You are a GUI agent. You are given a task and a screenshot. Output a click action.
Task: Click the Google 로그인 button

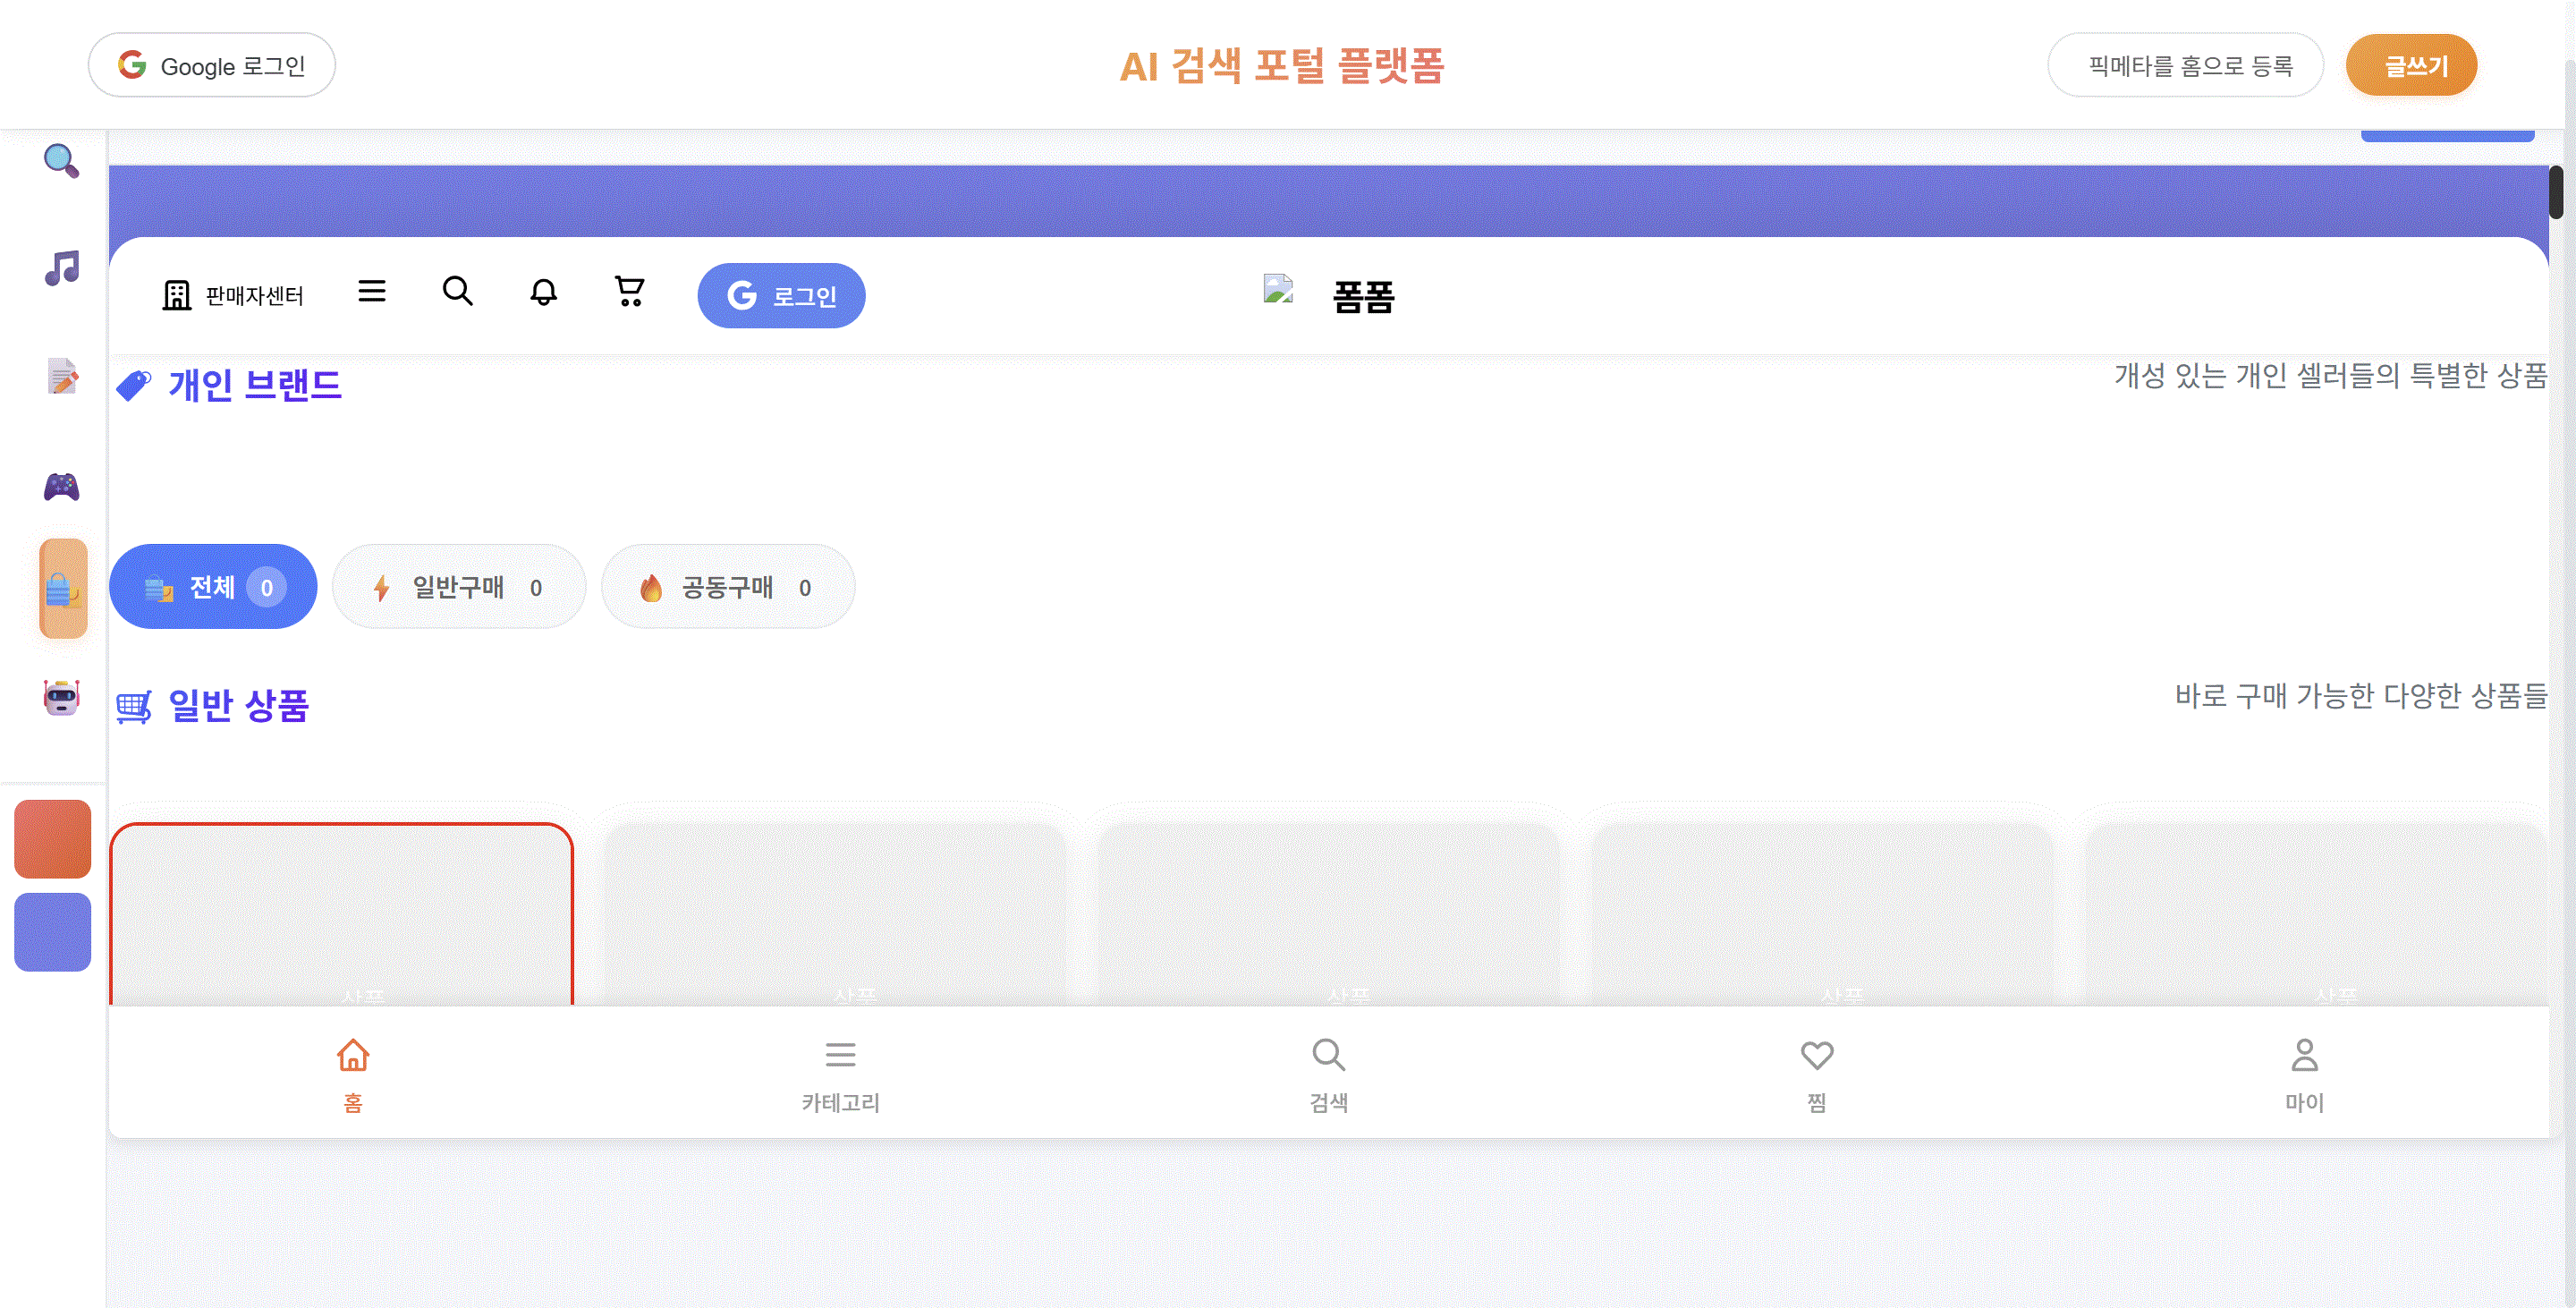[x=212, y=66]
